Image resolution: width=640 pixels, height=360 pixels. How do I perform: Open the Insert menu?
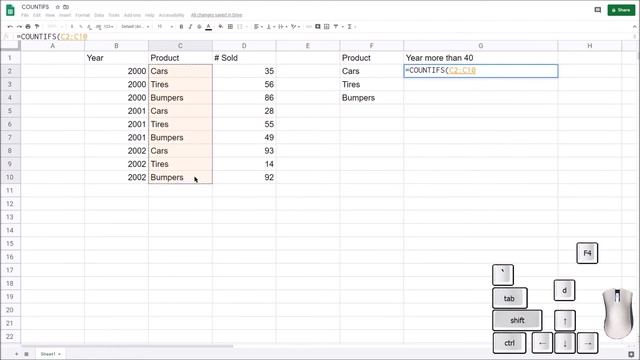[x=65, y=15]
